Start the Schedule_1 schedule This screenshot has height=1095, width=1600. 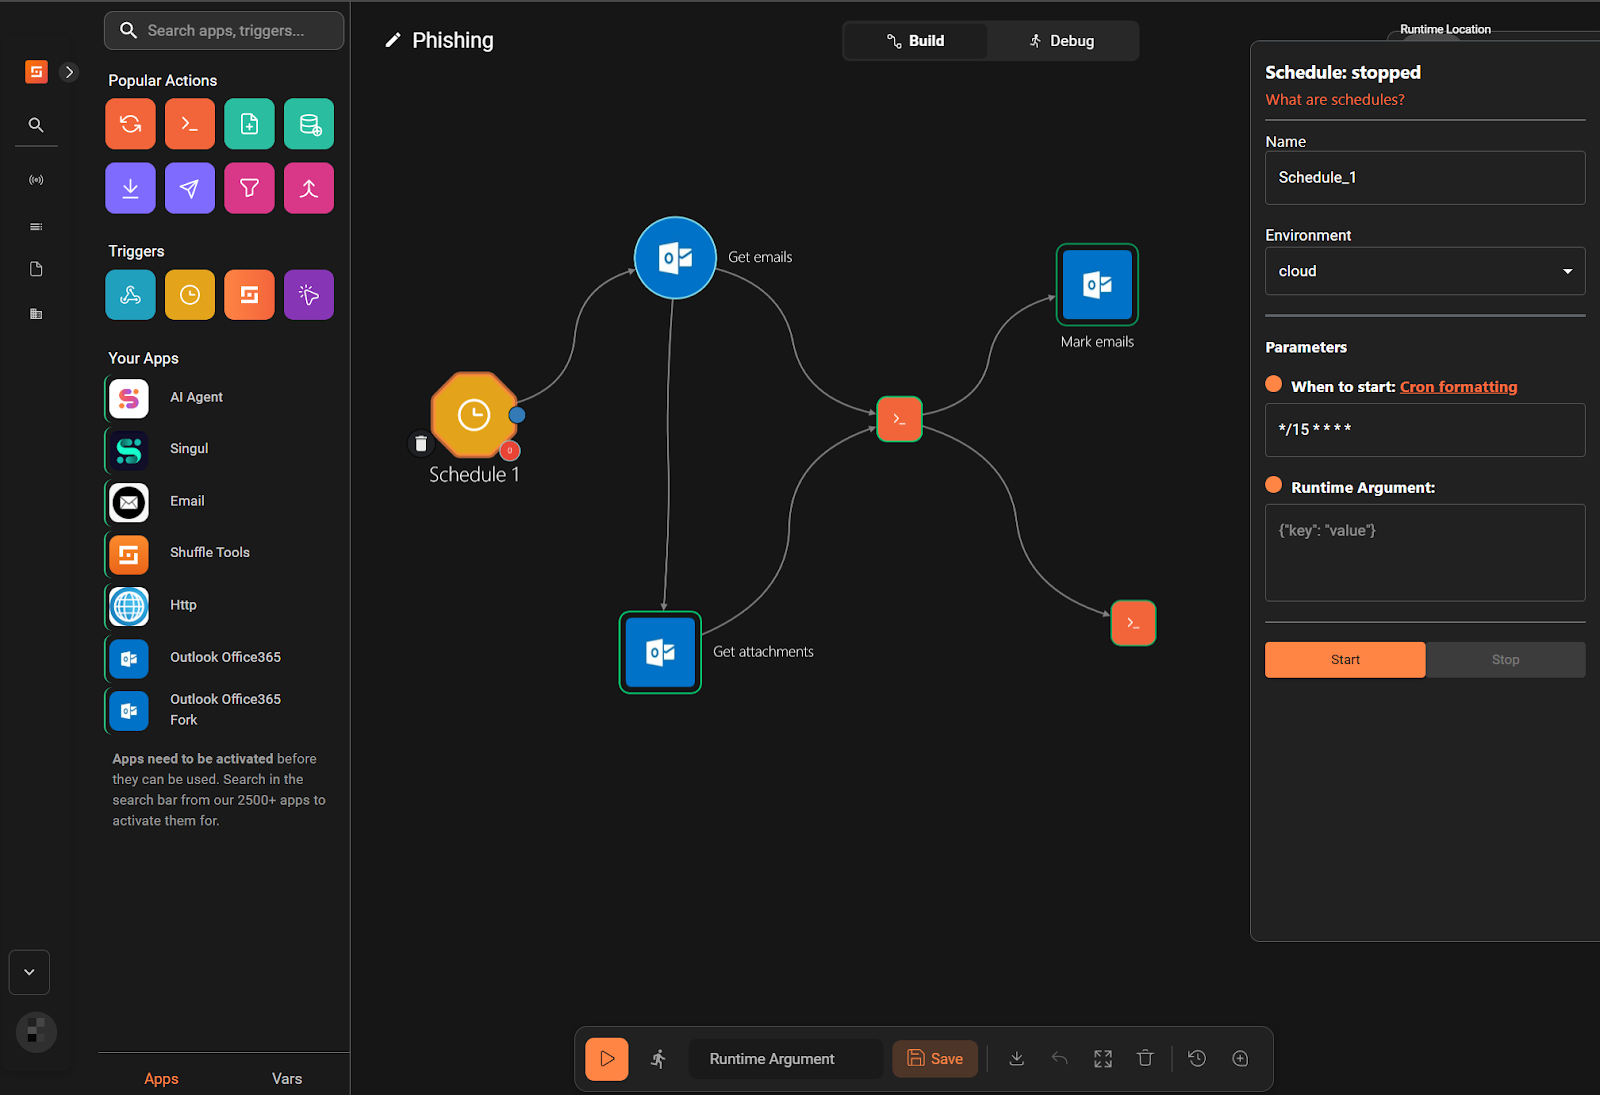1344,659
